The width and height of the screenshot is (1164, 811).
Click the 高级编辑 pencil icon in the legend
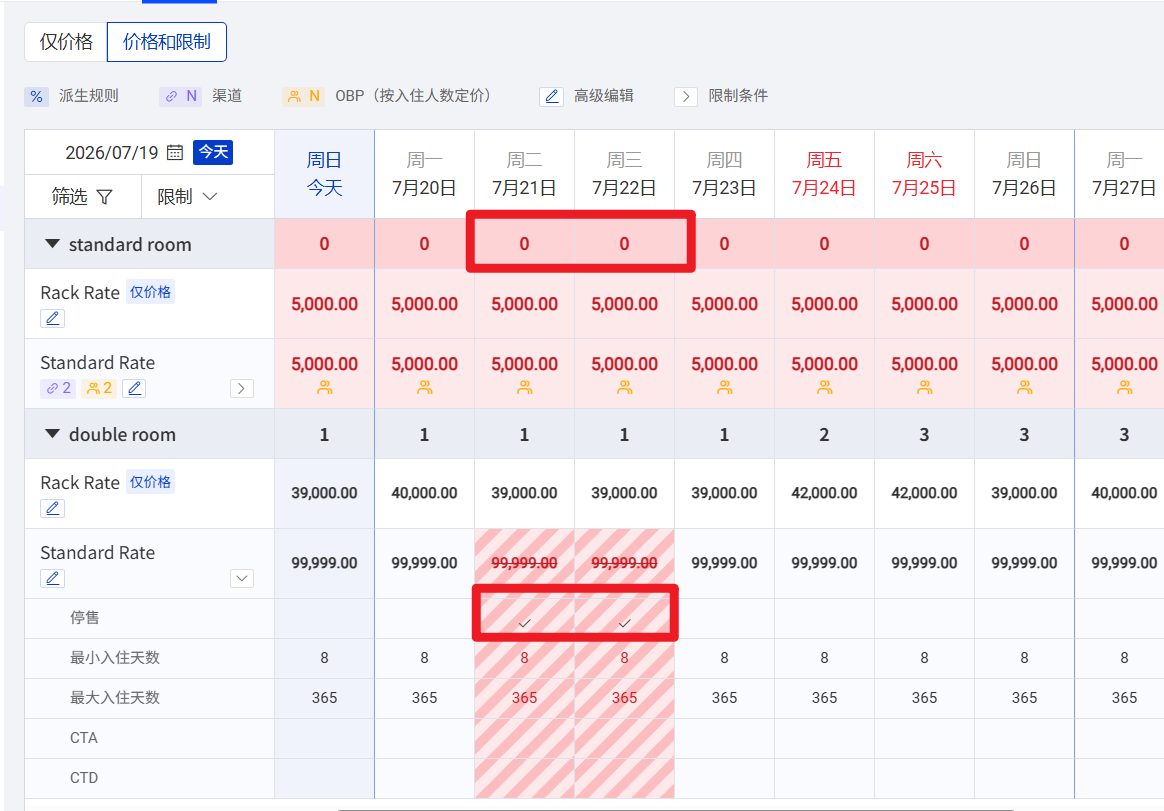click(552, 97)
